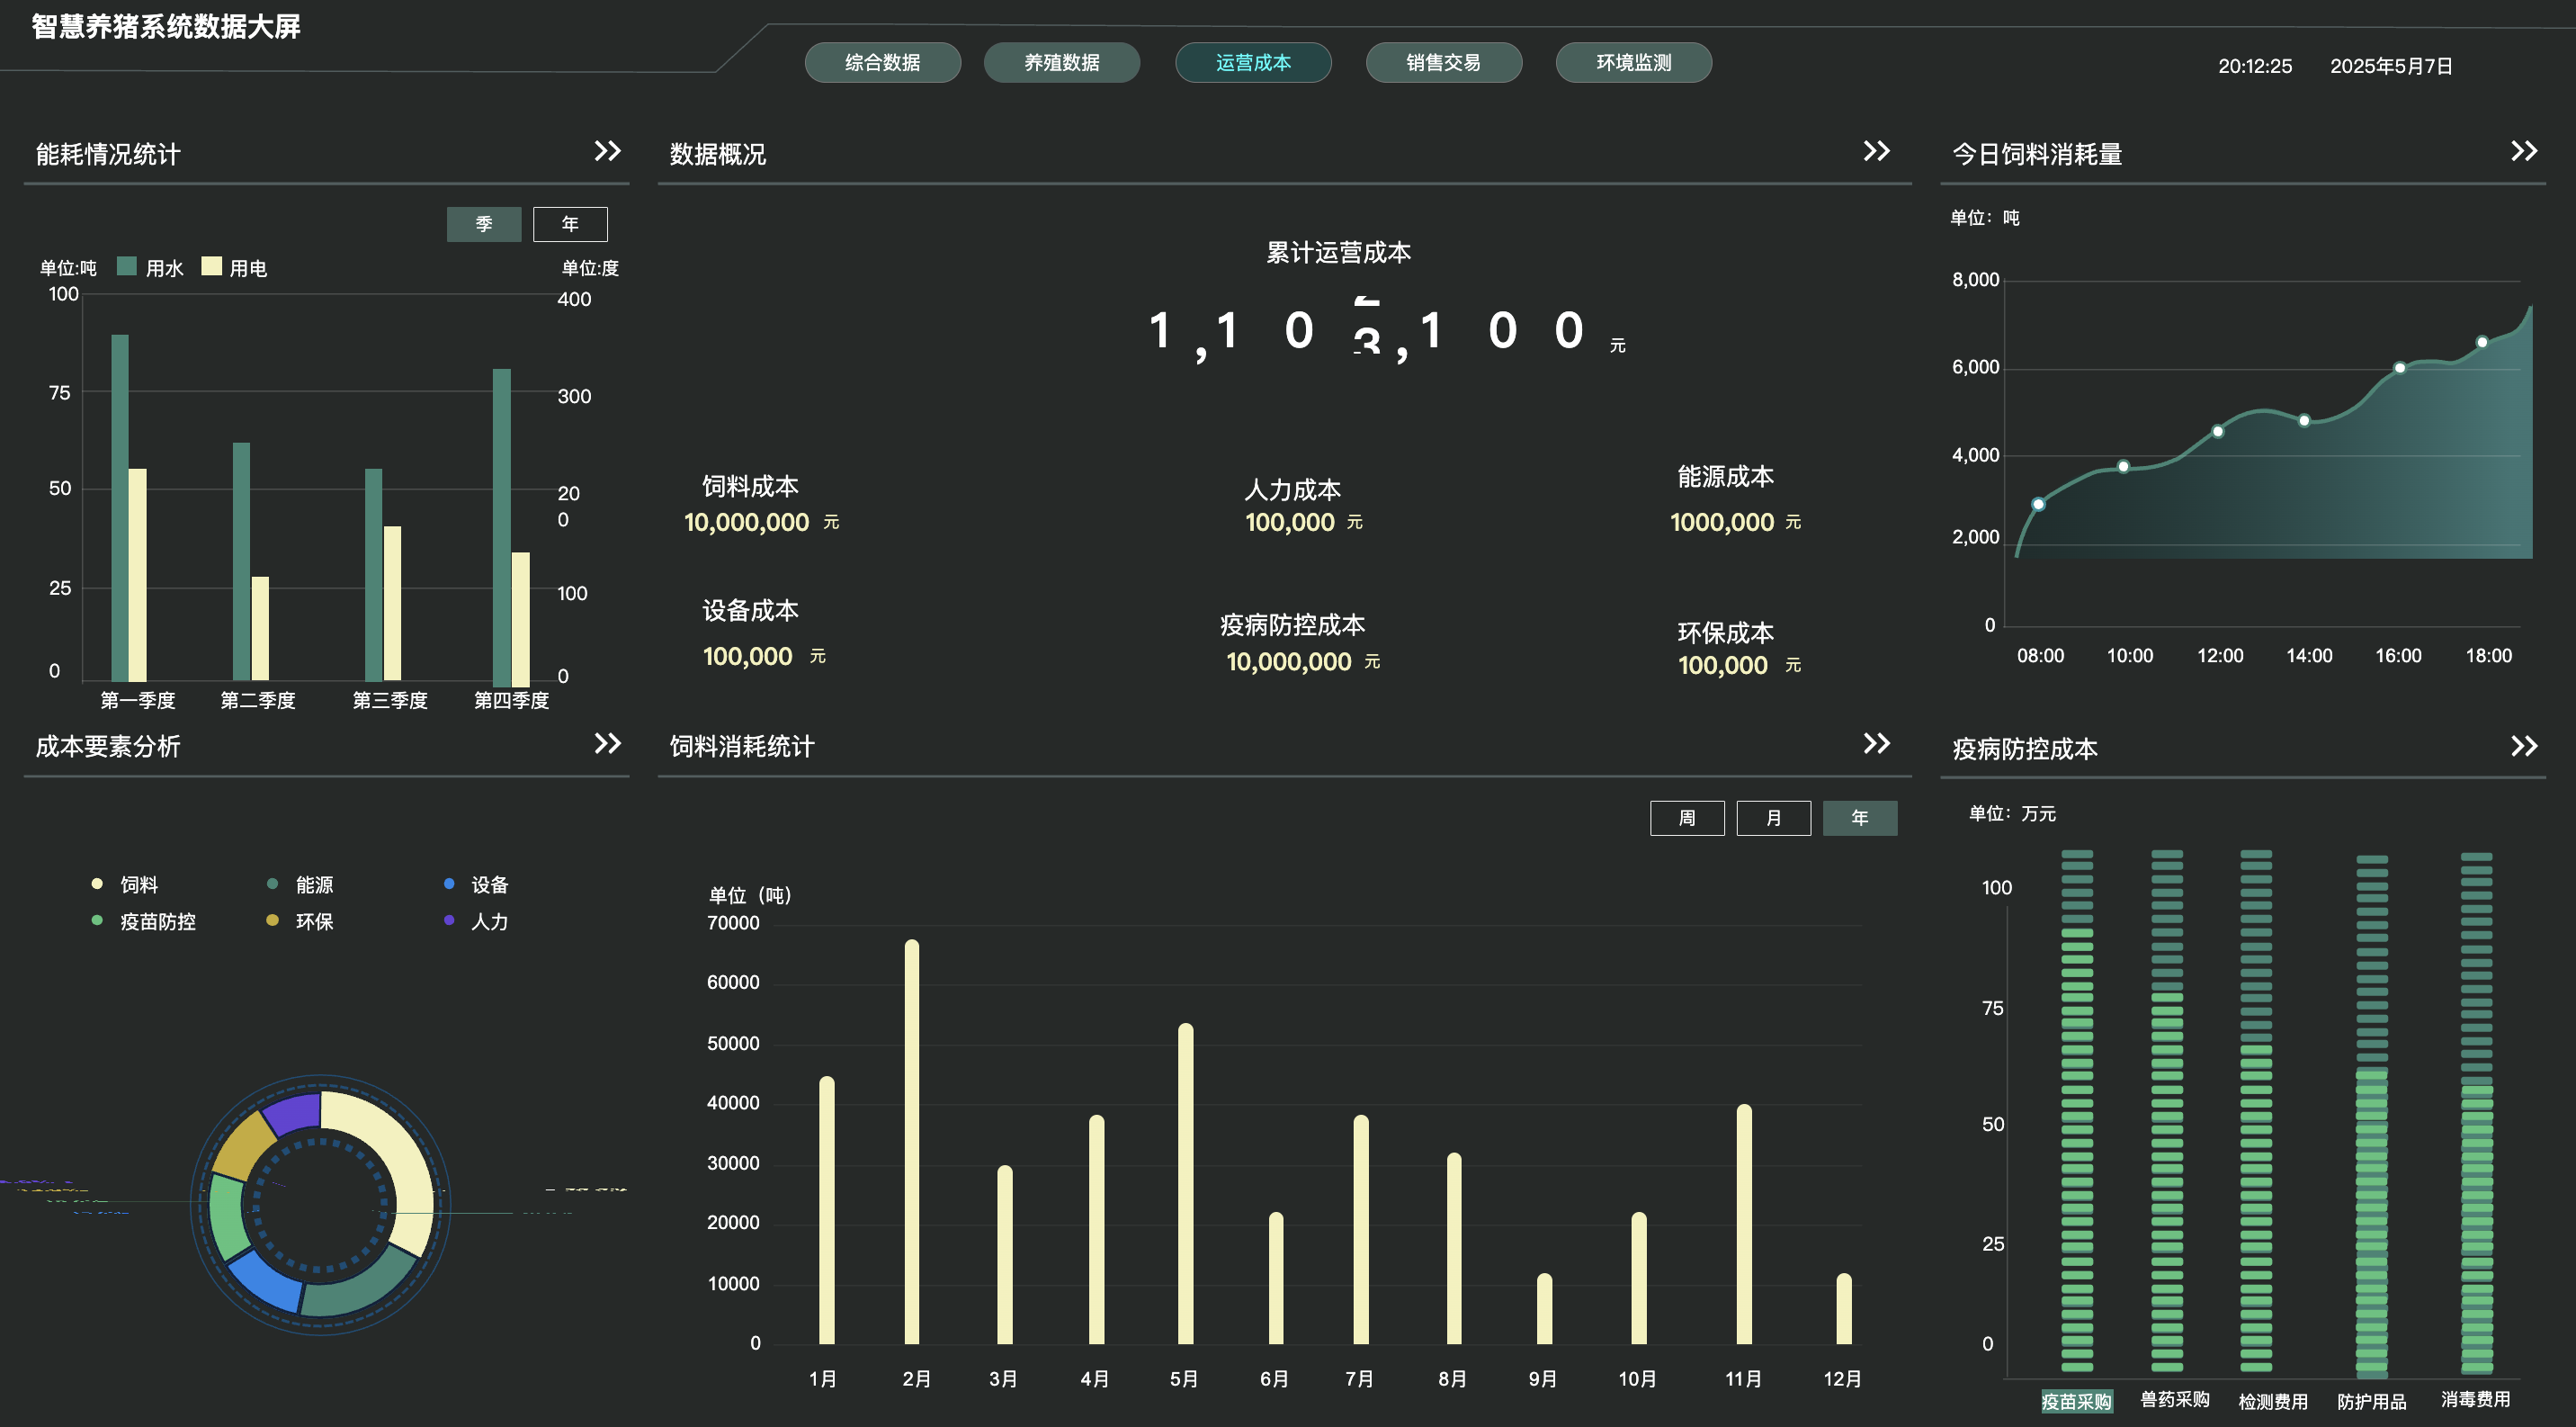Open 今日饲料消耗量 panel via double chevron
The image size is (2576, 1427).
(2523, 151)
